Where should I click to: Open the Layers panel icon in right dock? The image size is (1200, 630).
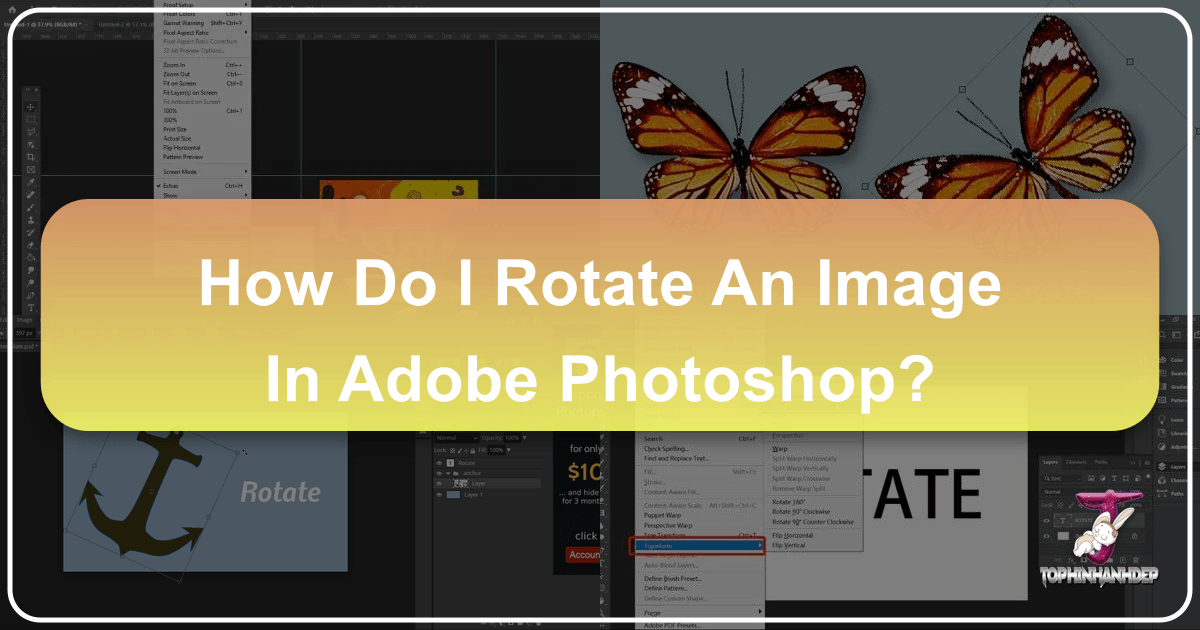[1160, 466]
